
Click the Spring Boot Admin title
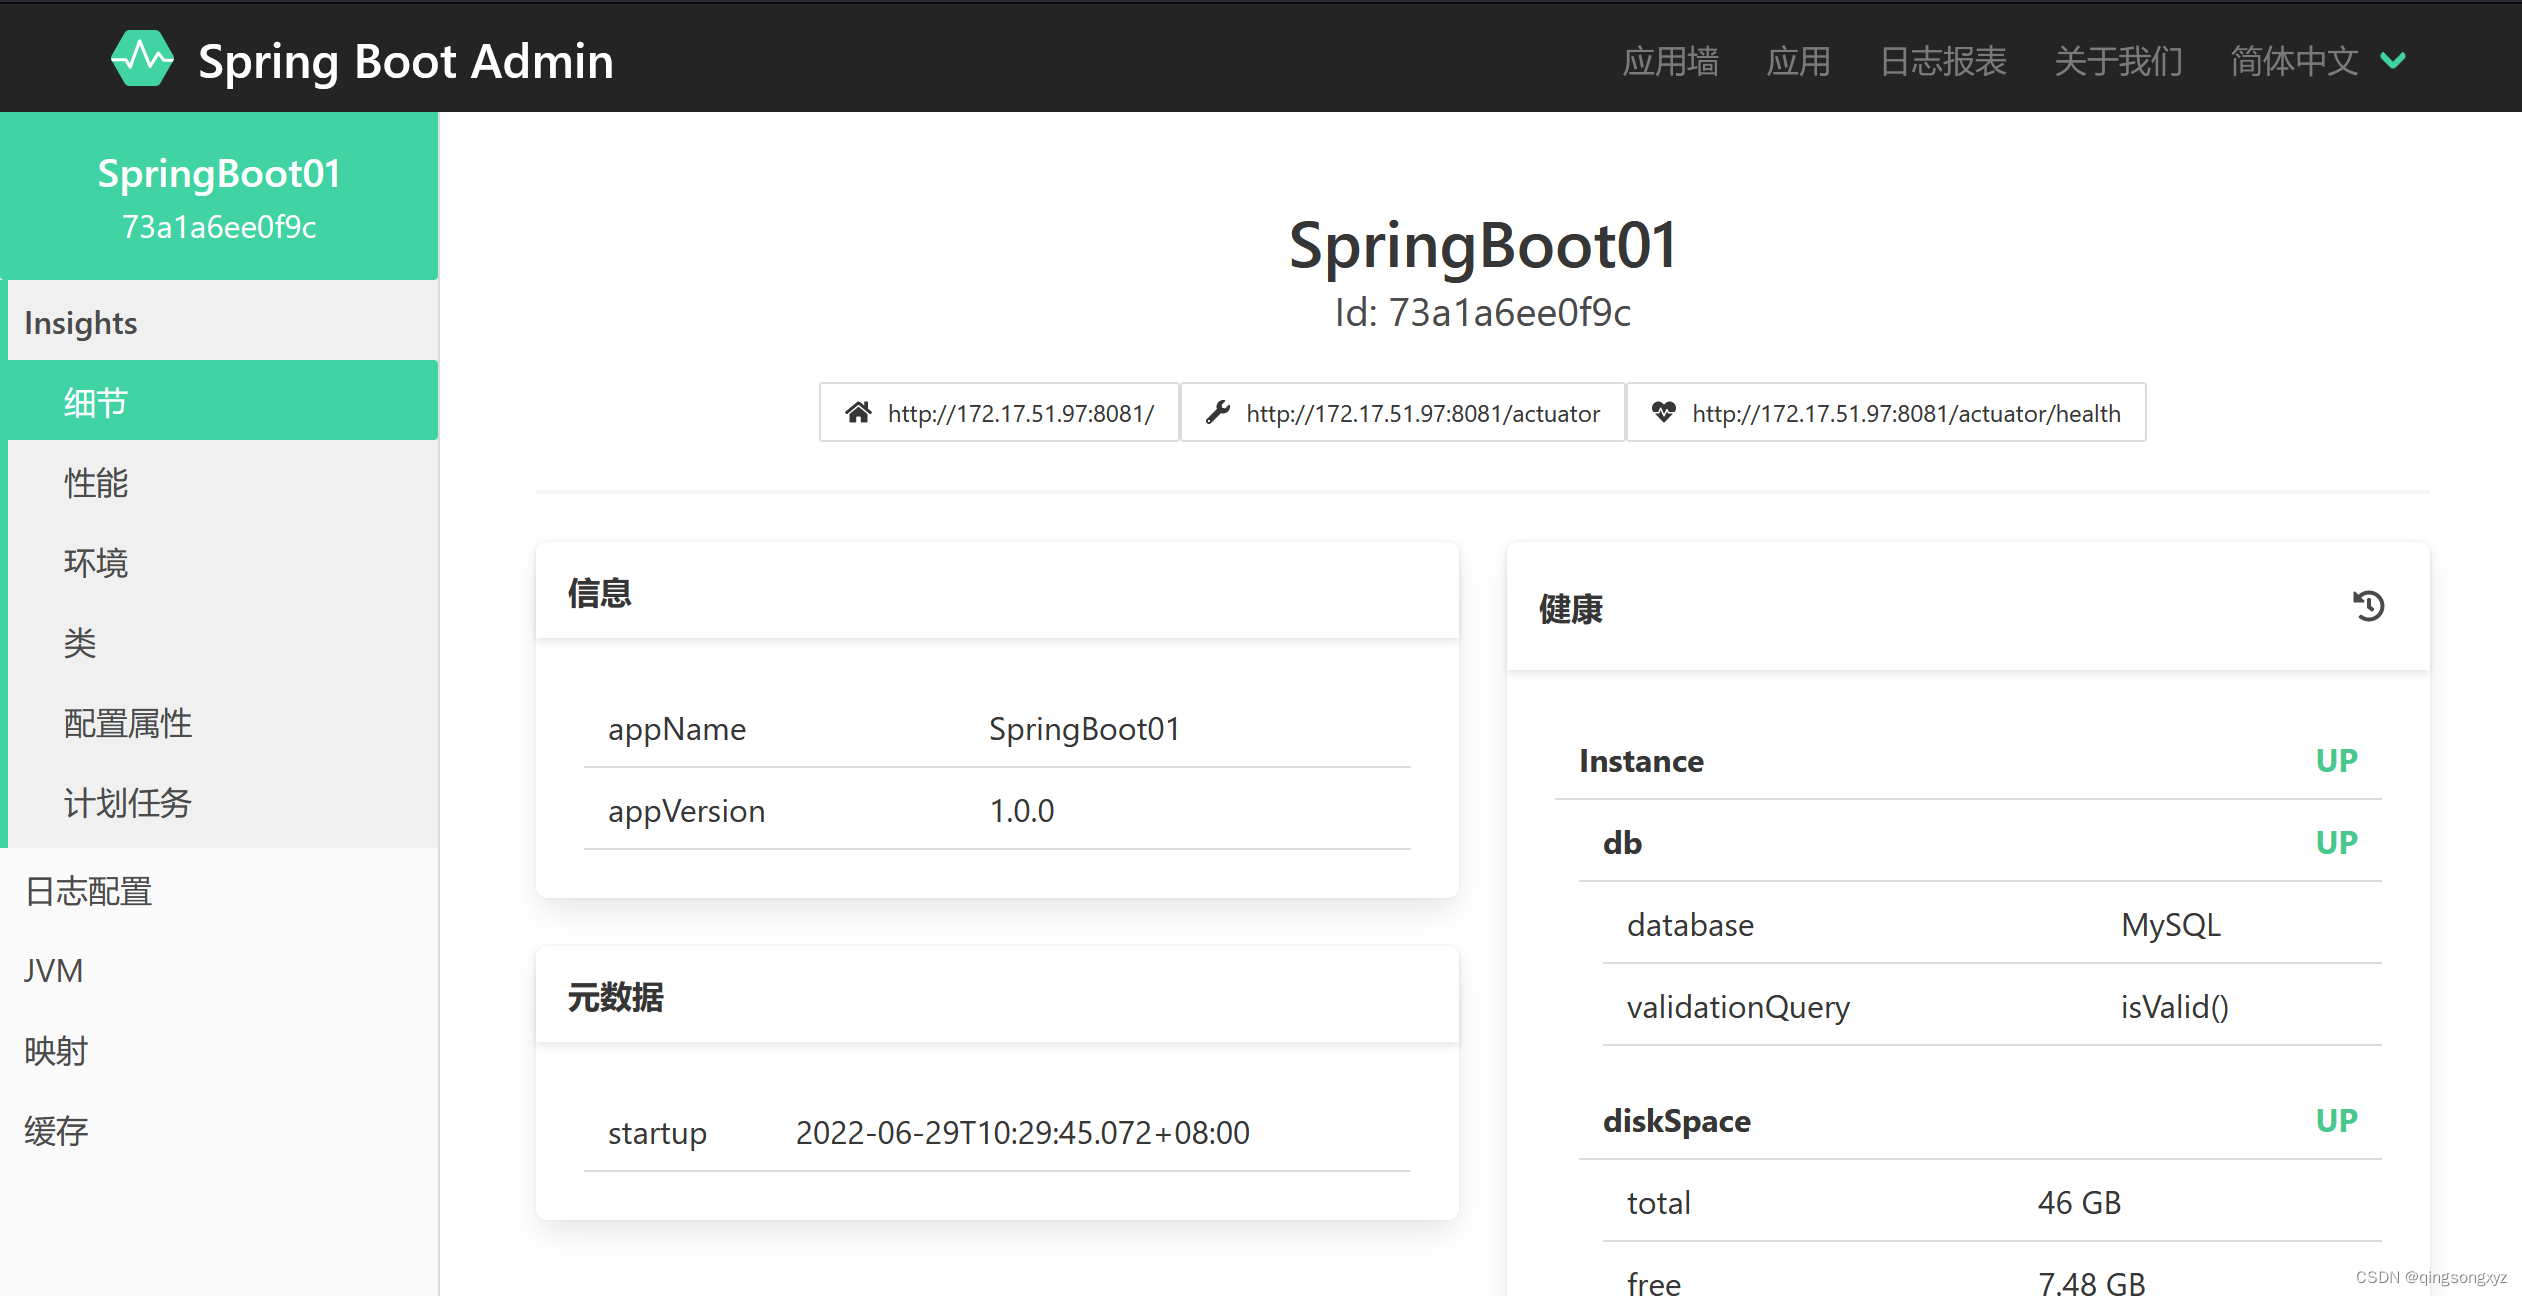click(406, 61)
